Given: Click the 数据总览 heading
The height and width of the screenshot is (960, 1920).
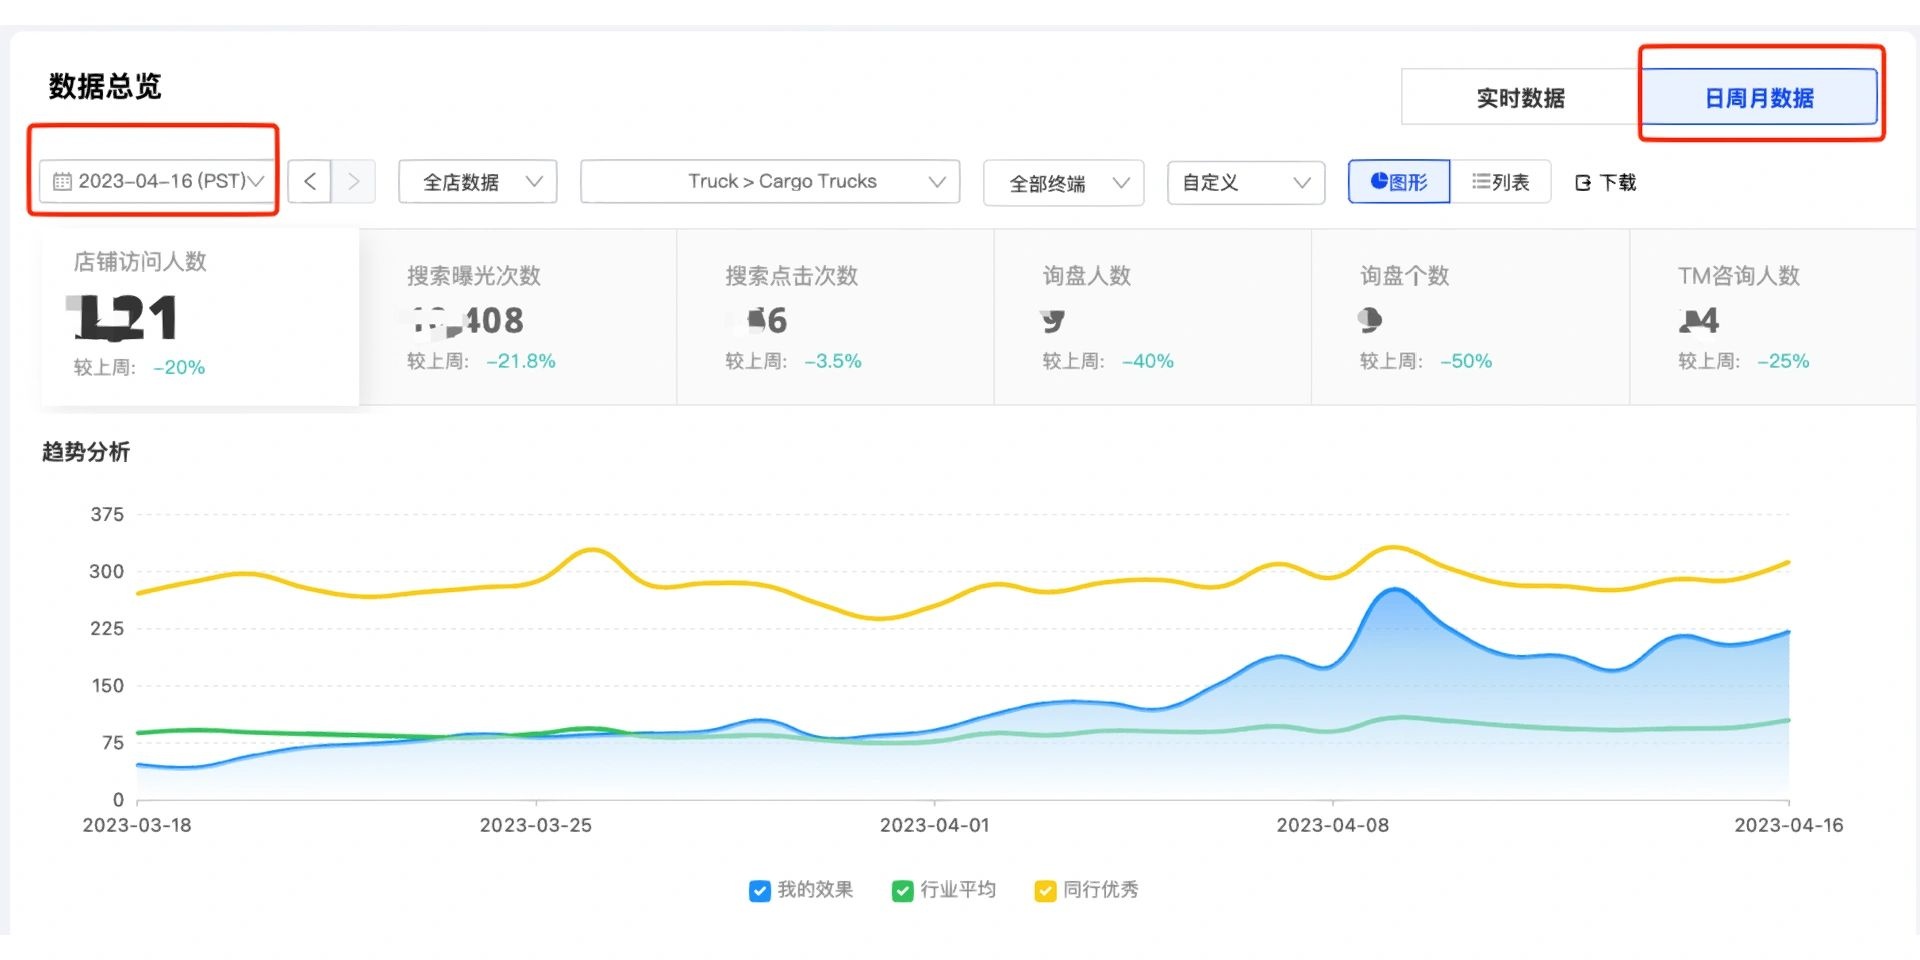Looking at the screenshot, I should coord(105,86).
